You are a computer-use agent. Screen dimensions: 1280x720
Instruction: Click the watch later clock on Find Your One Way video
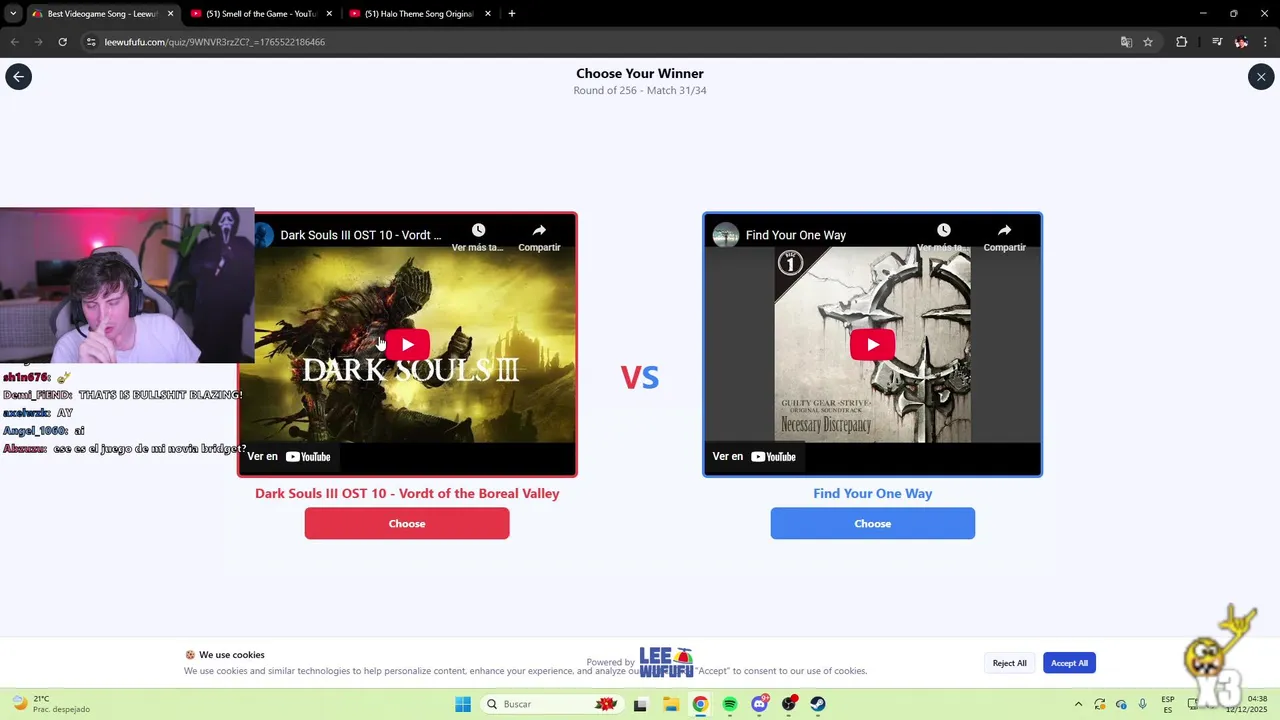[943, 230]
